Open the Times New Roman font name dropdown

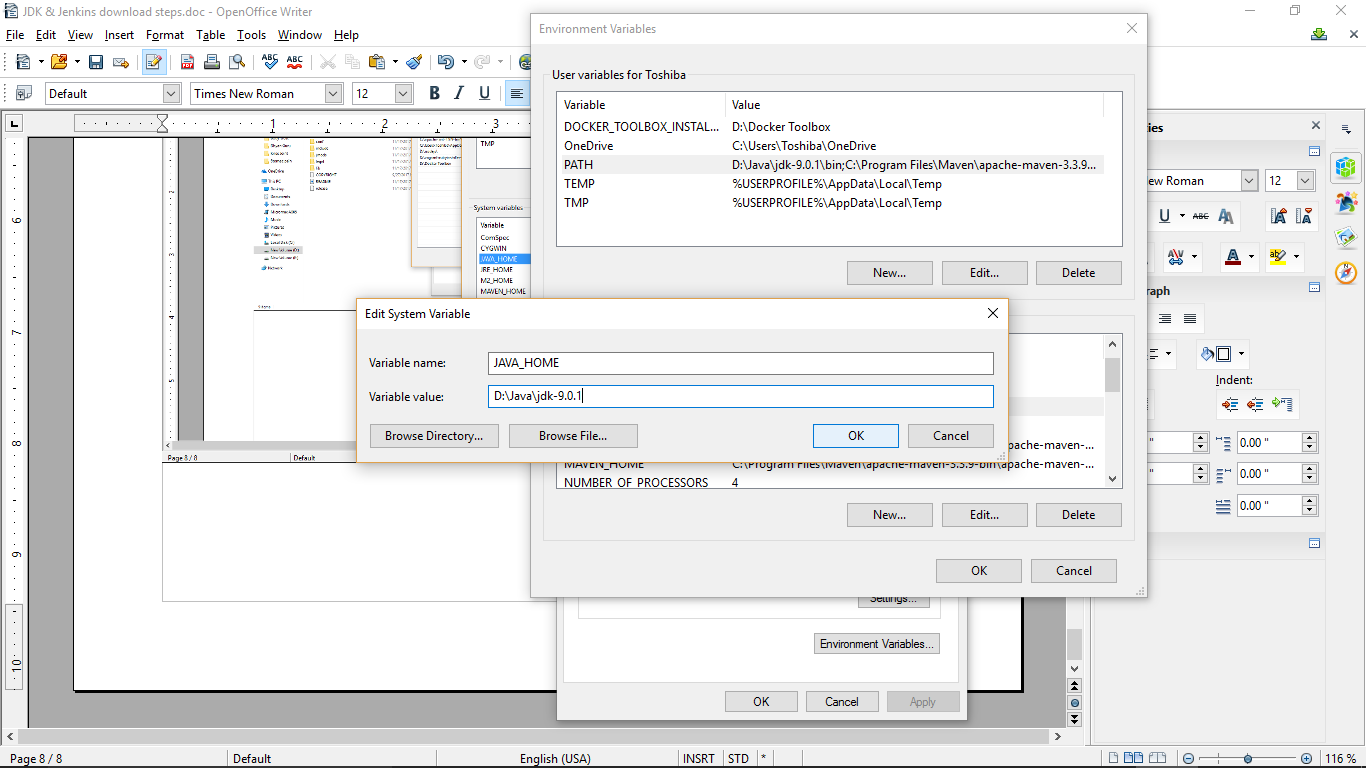coord(331,92)
